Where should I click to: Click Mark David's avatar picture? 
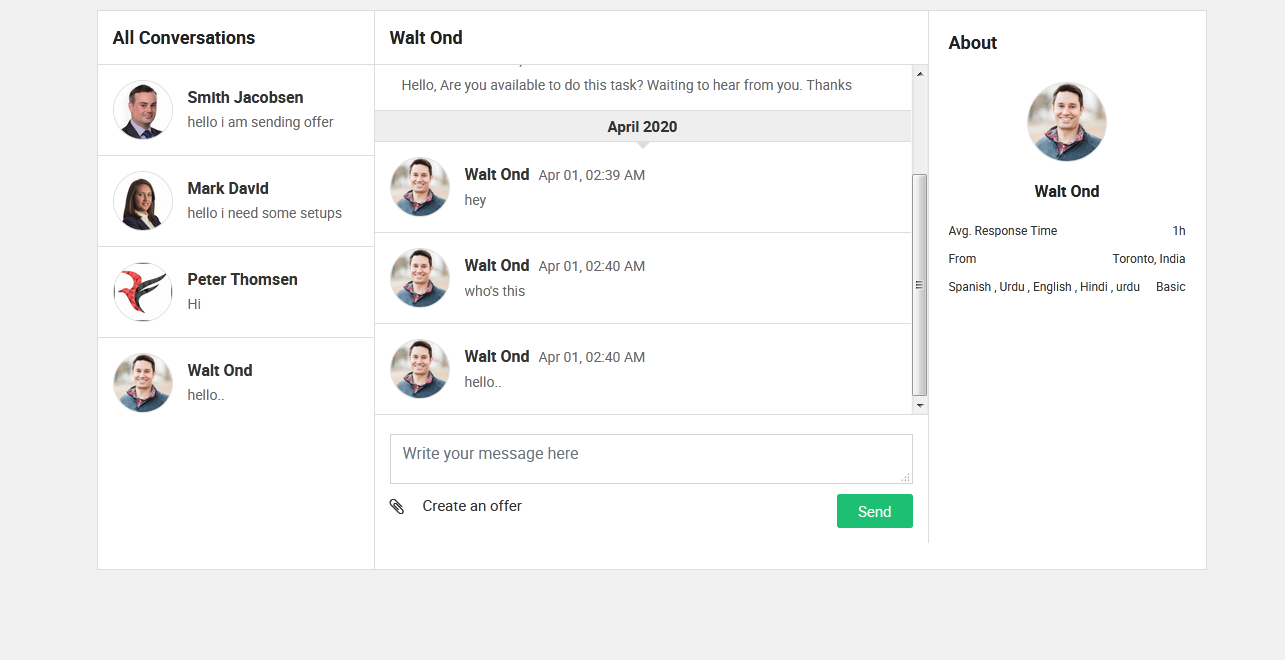[143, 201]
